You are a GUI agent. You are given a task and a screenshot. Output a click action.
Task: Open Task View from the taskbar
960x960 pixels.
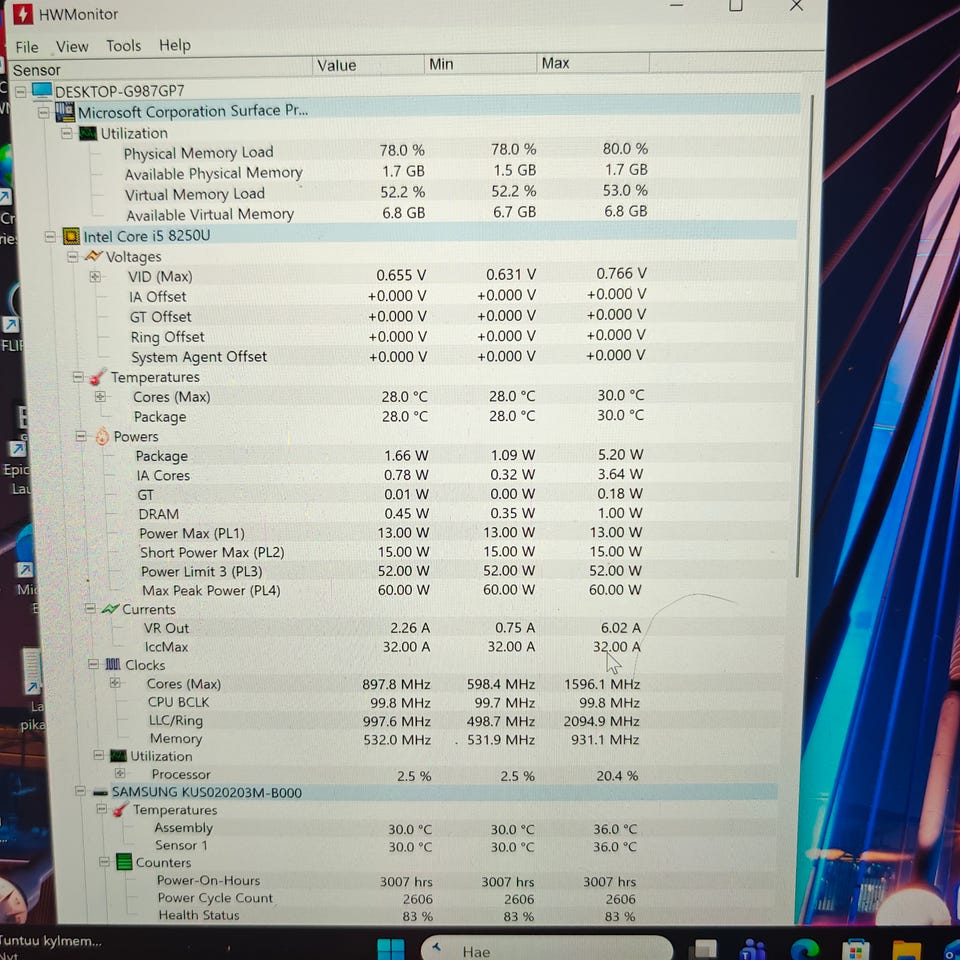[704, 950]
